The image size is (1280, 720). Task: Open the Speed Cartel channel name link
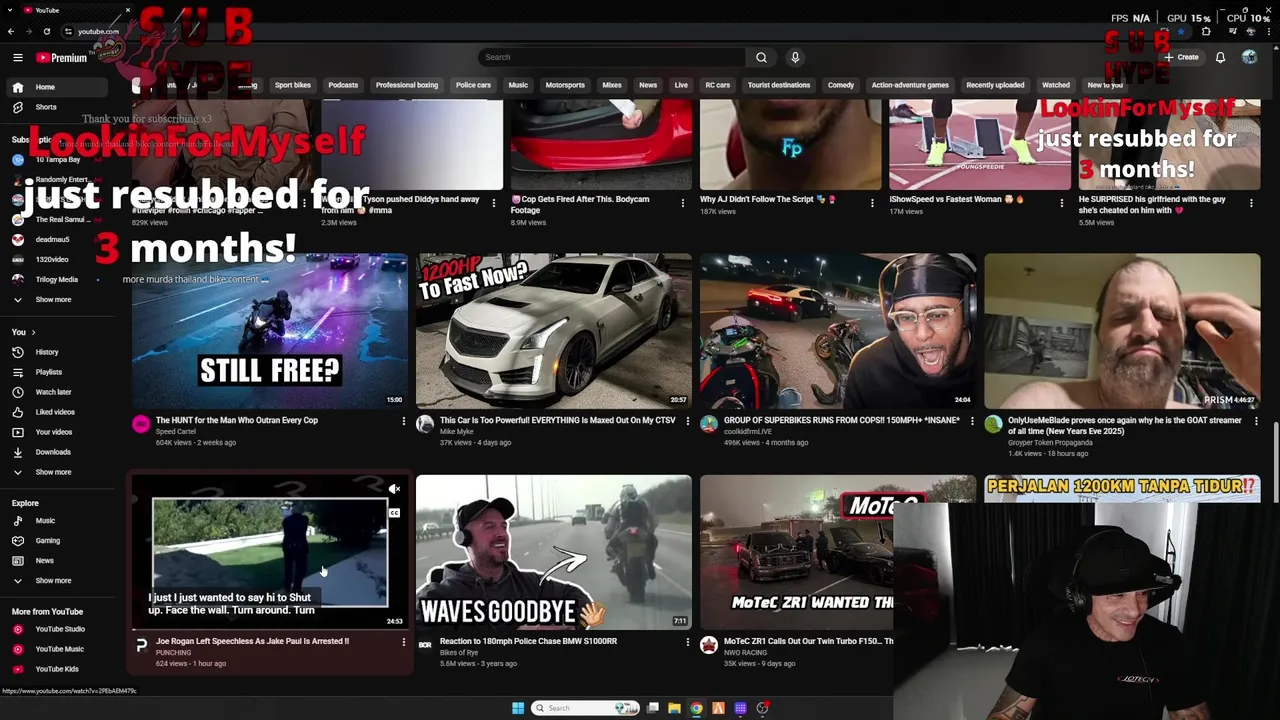pyautogui.click(x=176, y=432)
